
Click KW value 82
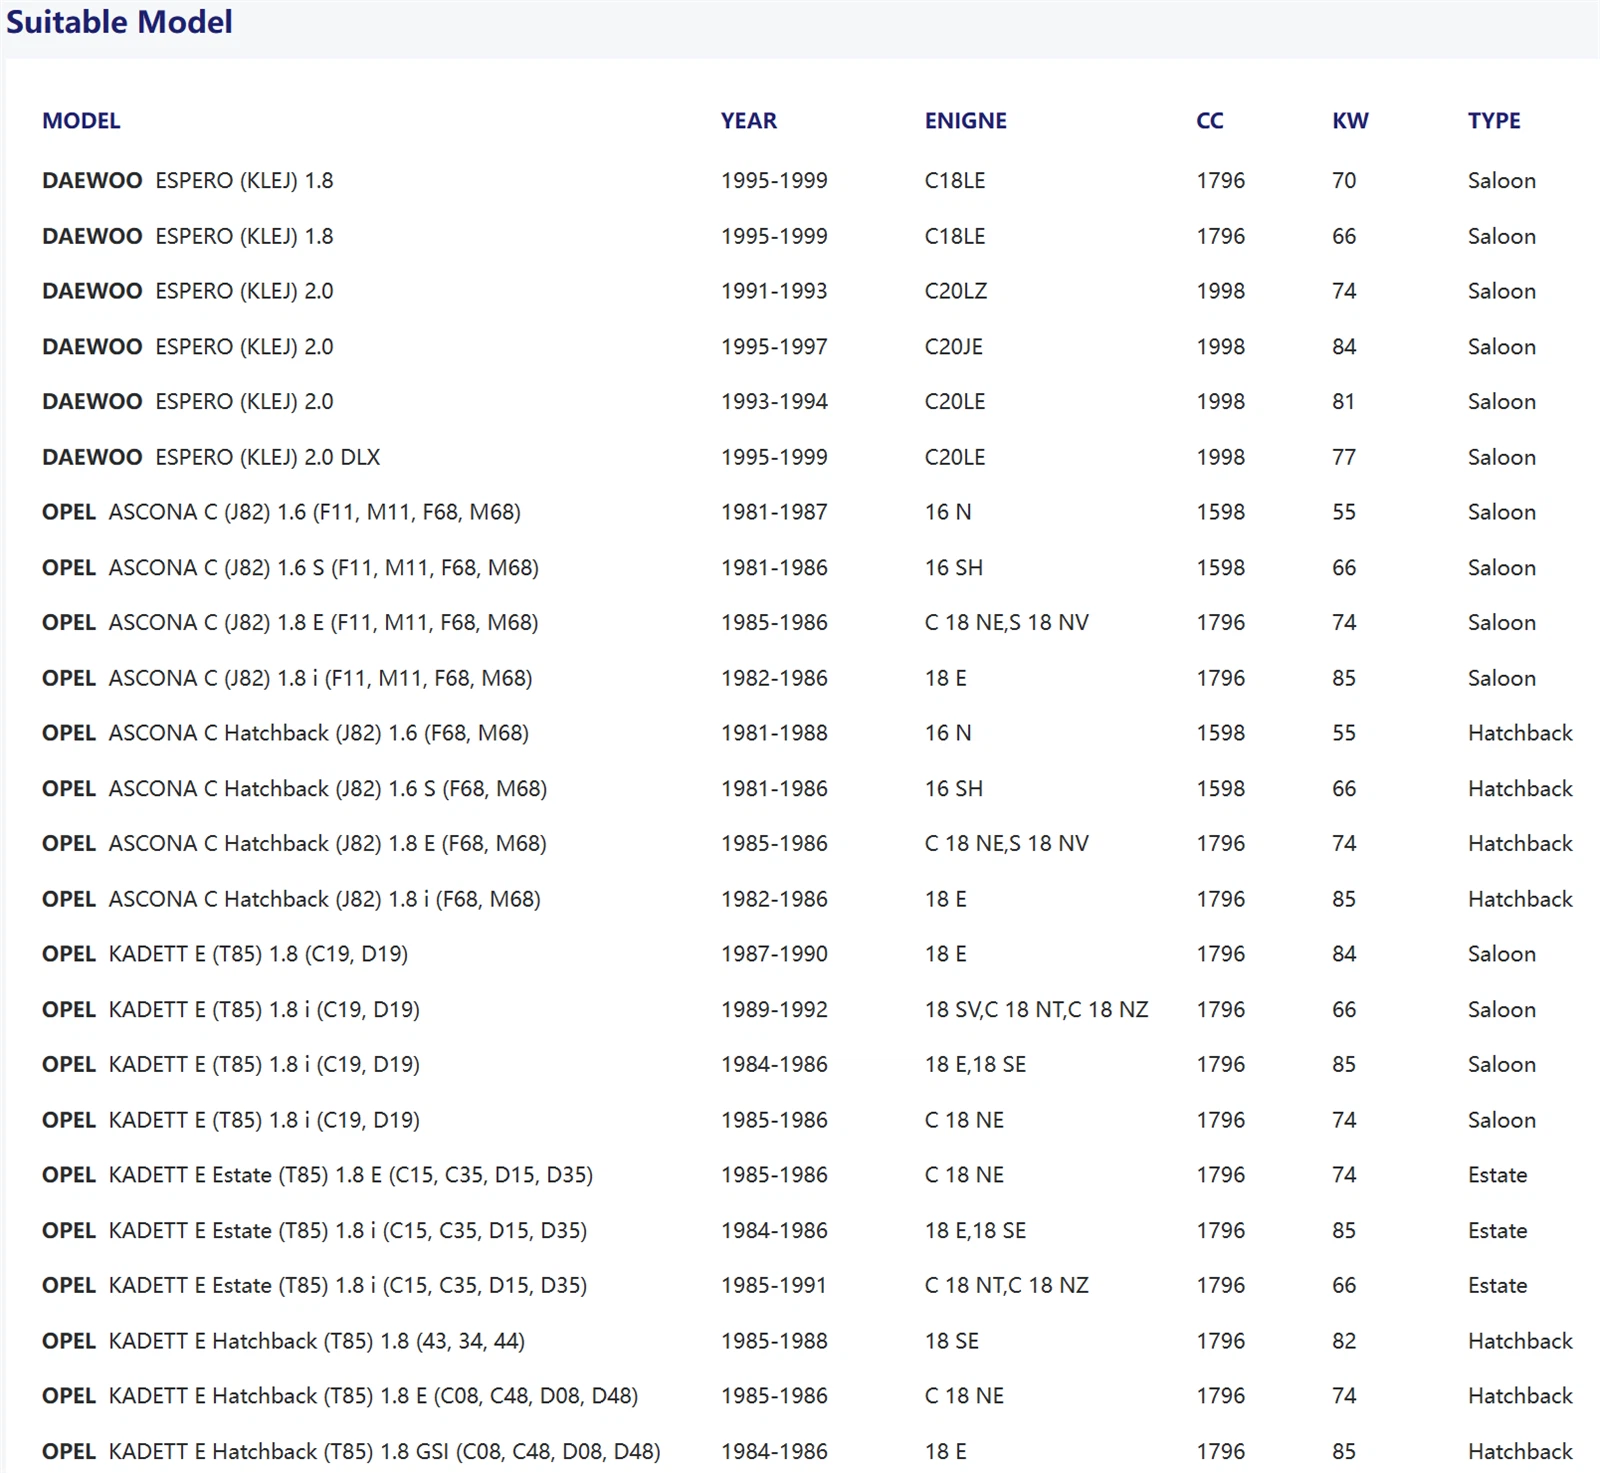[1344, 1341]
